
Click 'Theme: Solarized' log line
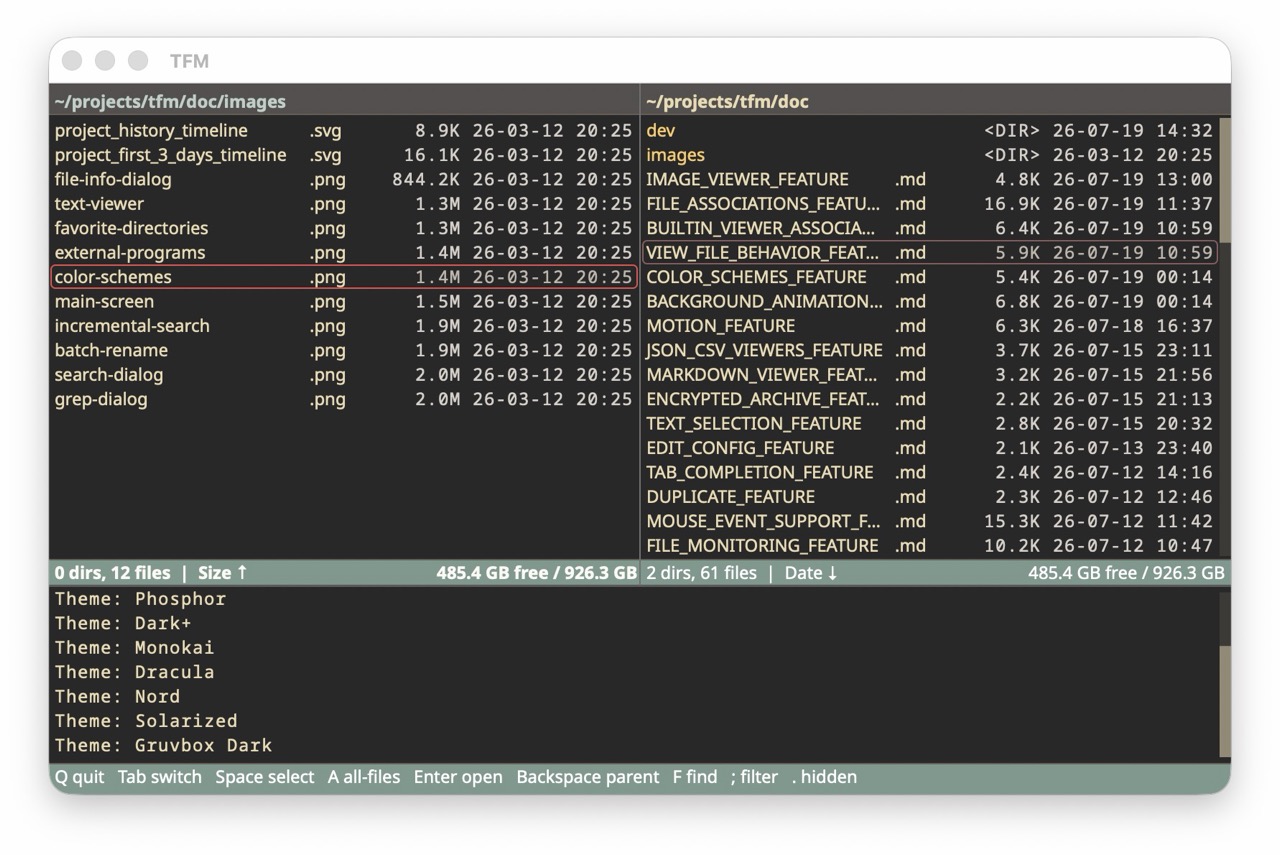tap(146, 721)
